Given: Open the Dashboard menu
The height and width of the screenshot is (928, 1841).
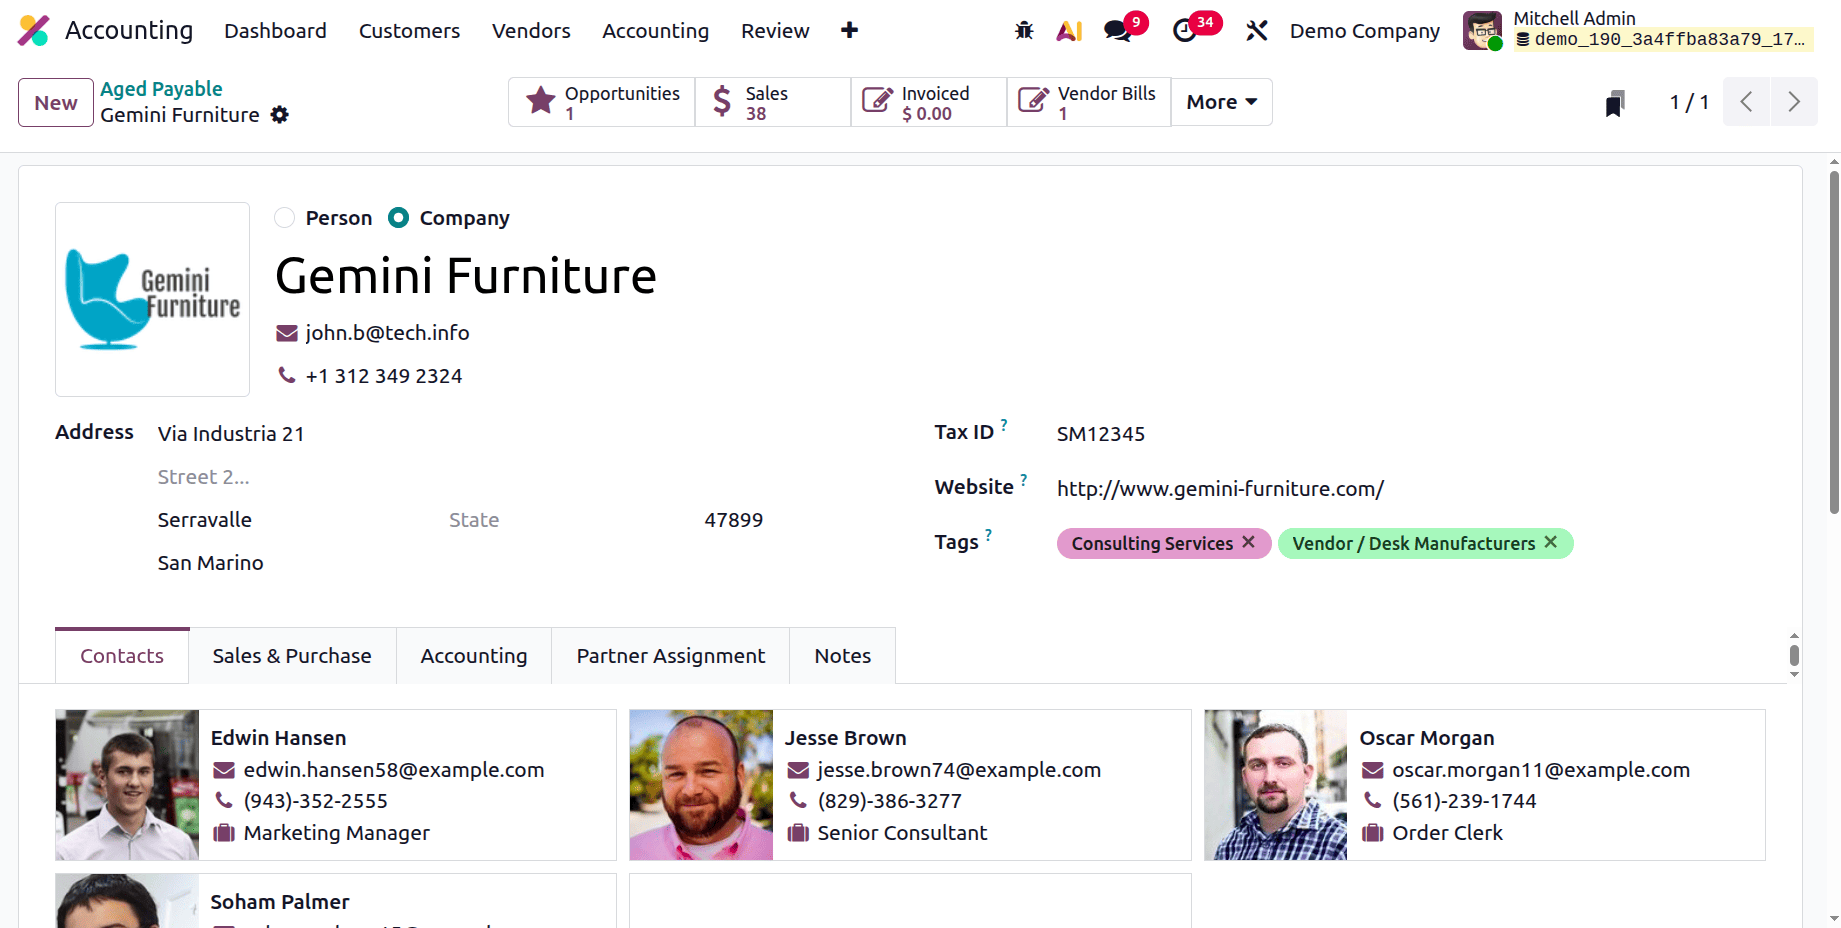Looking at the screenshot, I should click(x=275, y=31).
